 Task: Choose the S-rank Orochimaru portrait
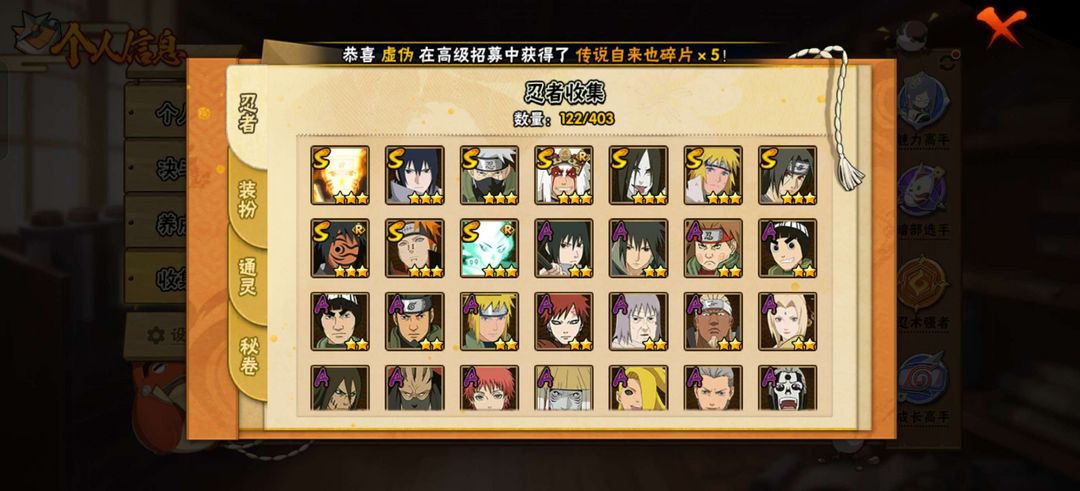click(x=638, y=175)
